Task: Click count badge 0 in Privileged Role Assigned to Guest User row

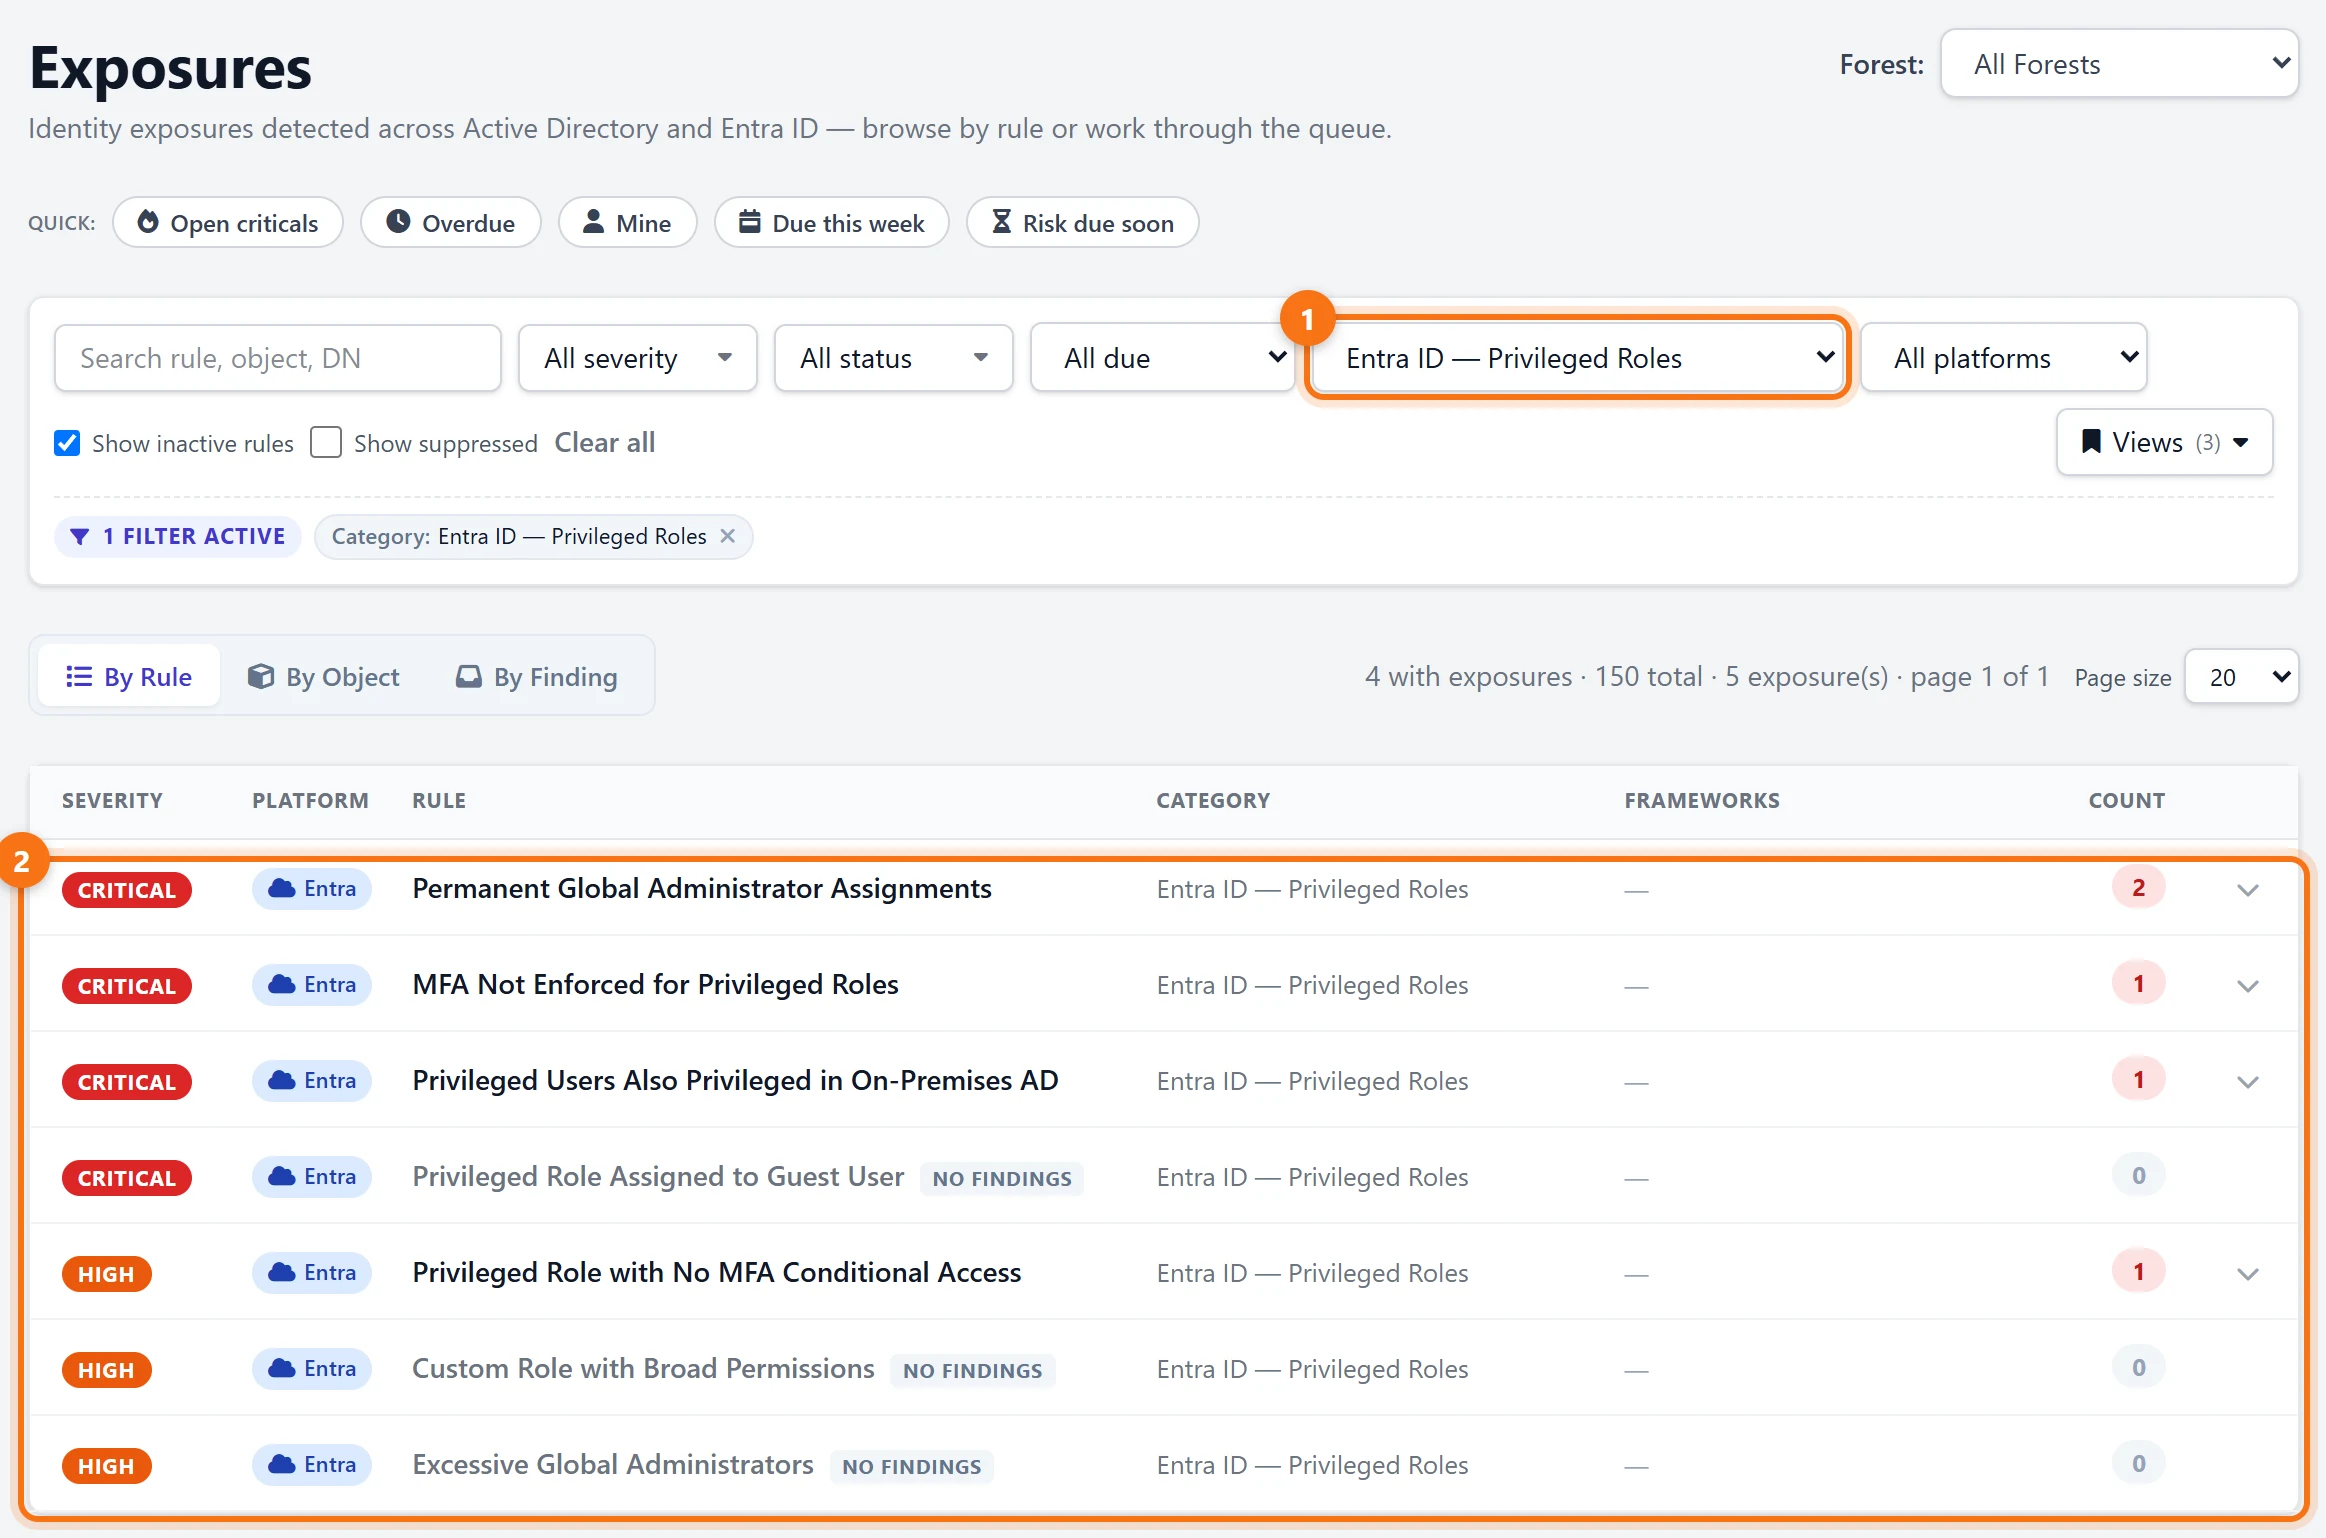Action: [2138, 1176]
